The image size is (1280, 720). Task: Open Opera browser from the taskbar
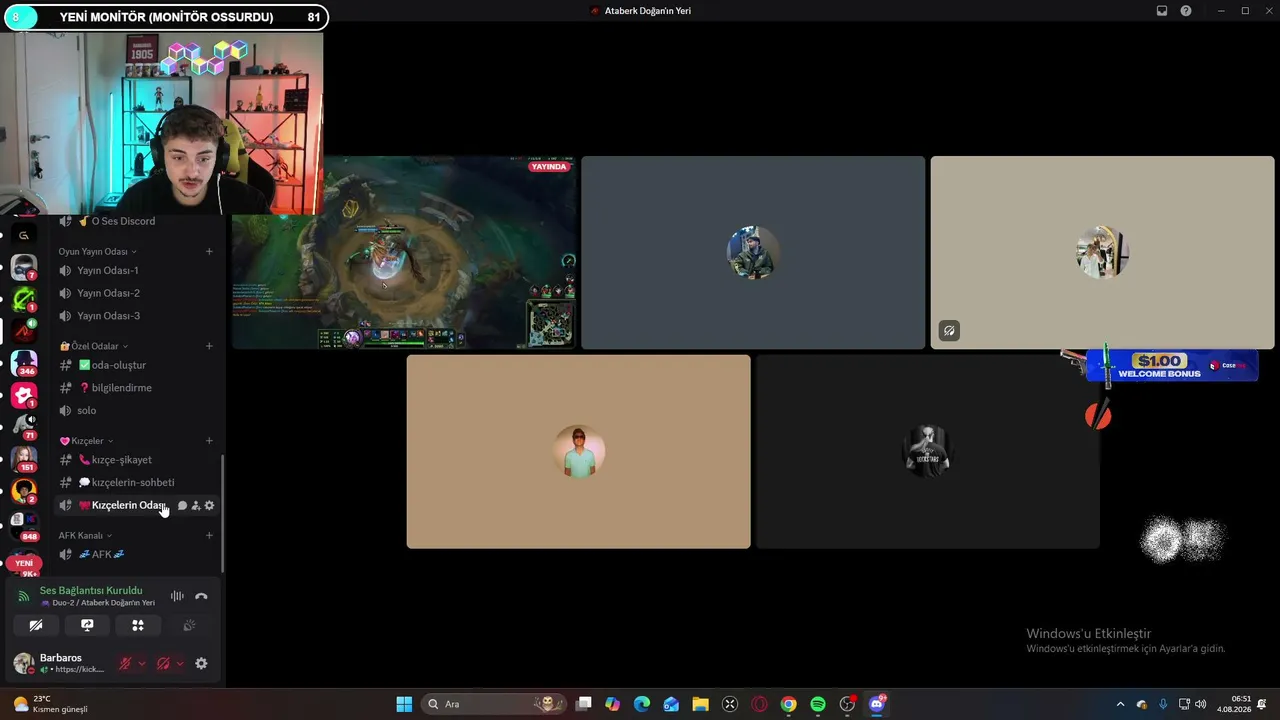pyautogui.click(x=759, y=704)
